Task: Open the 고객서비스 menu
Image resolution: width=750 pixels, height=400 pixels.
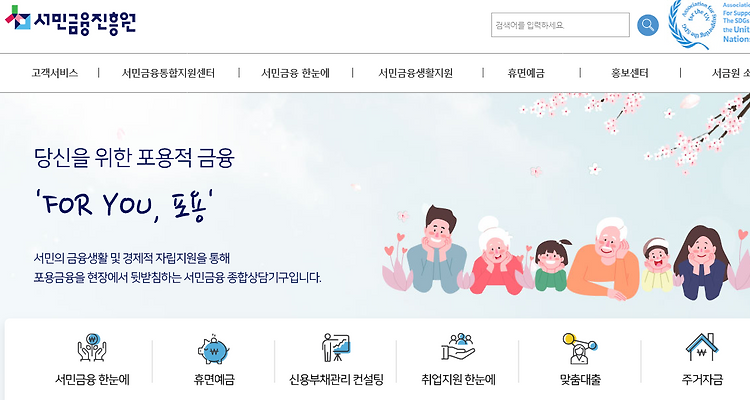Action: 55,73
